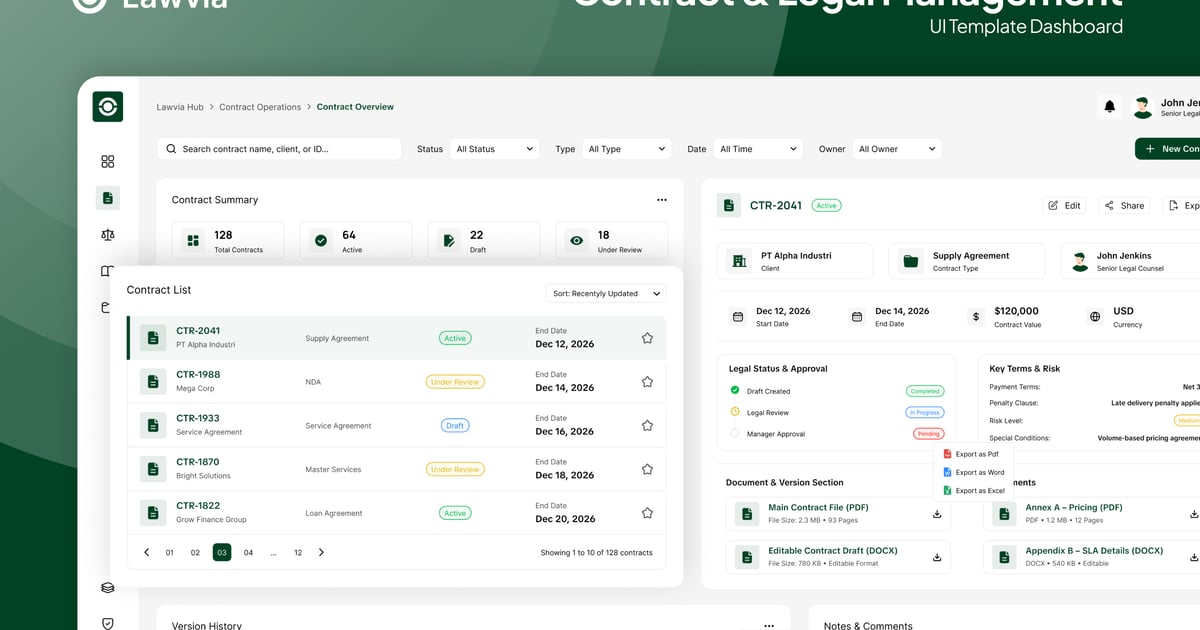Screen dimensions: 1200x630
Task: Open Version History three-dot menu
Action: click(x=768, y=625)
